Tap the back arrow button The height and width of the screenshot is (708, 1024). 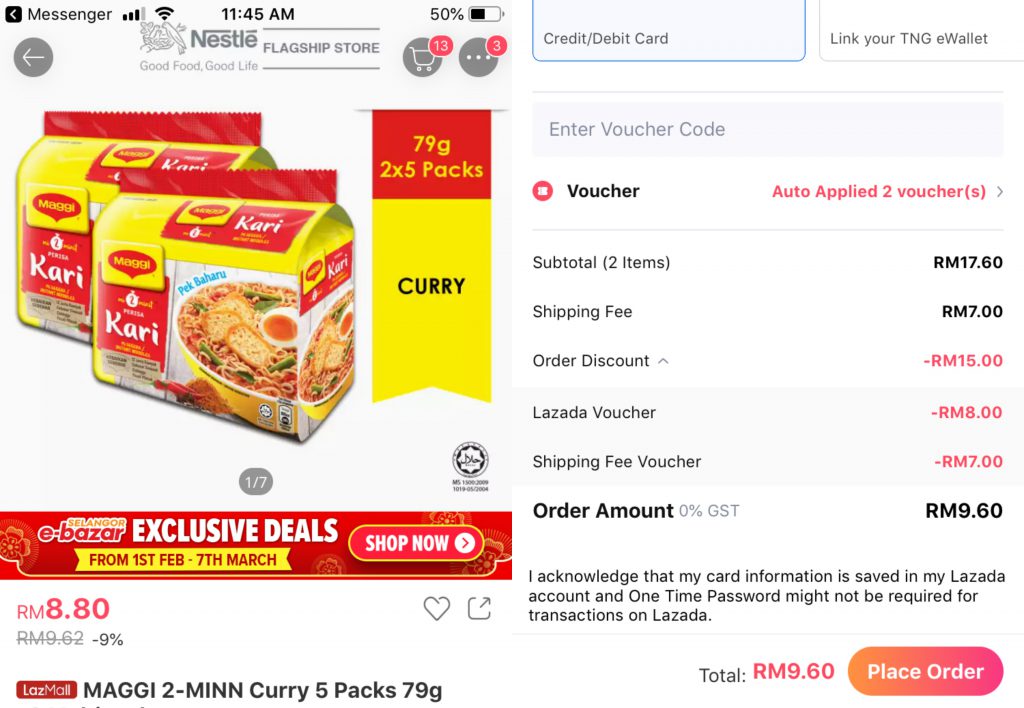(x=33, y=58)
